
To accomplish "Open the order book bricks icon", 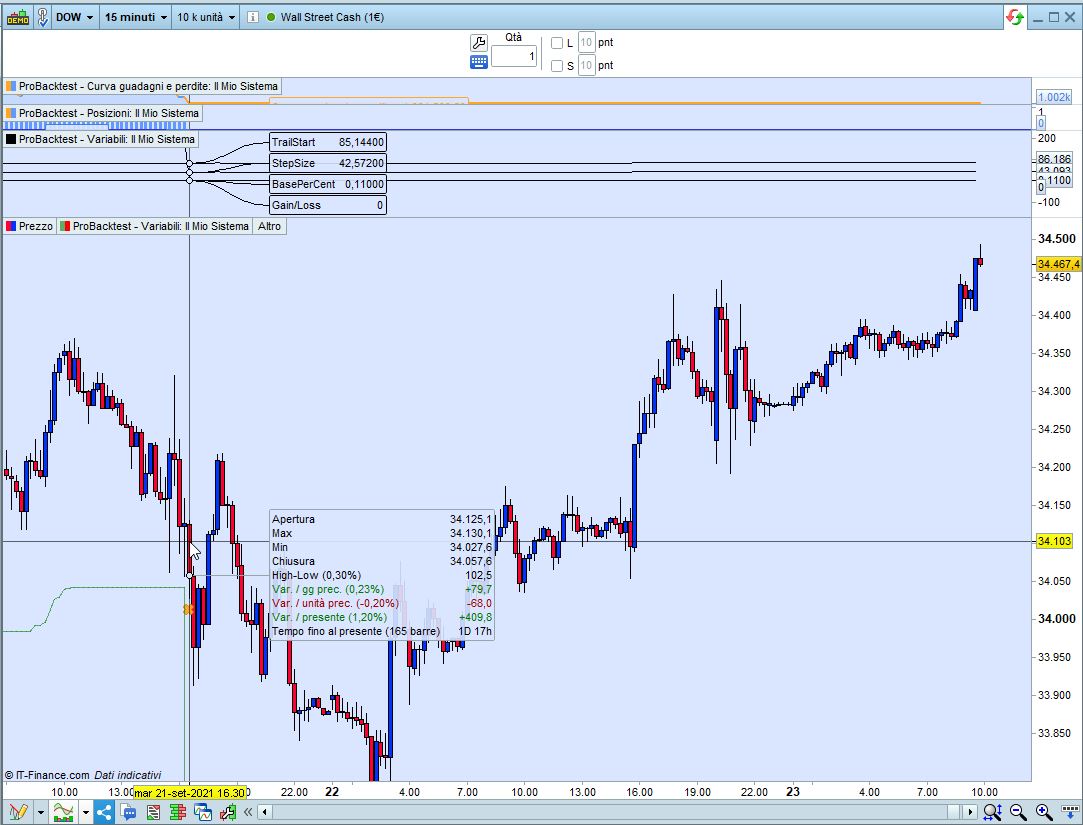I will [x=178, y=812].
